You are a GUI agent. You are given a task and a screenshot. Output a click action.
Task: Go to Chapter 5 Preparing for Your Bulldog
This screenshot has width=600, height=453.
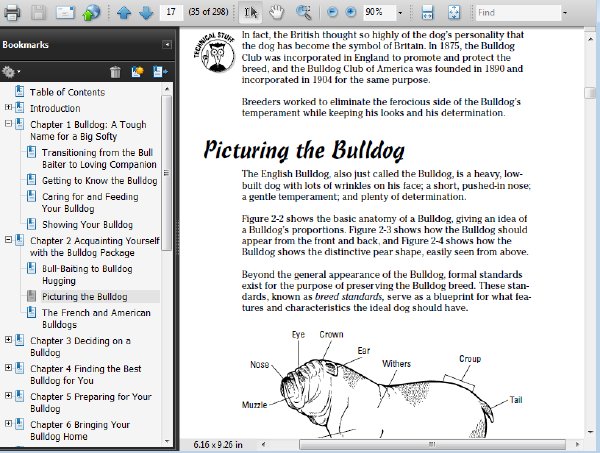tap(91, 402)
